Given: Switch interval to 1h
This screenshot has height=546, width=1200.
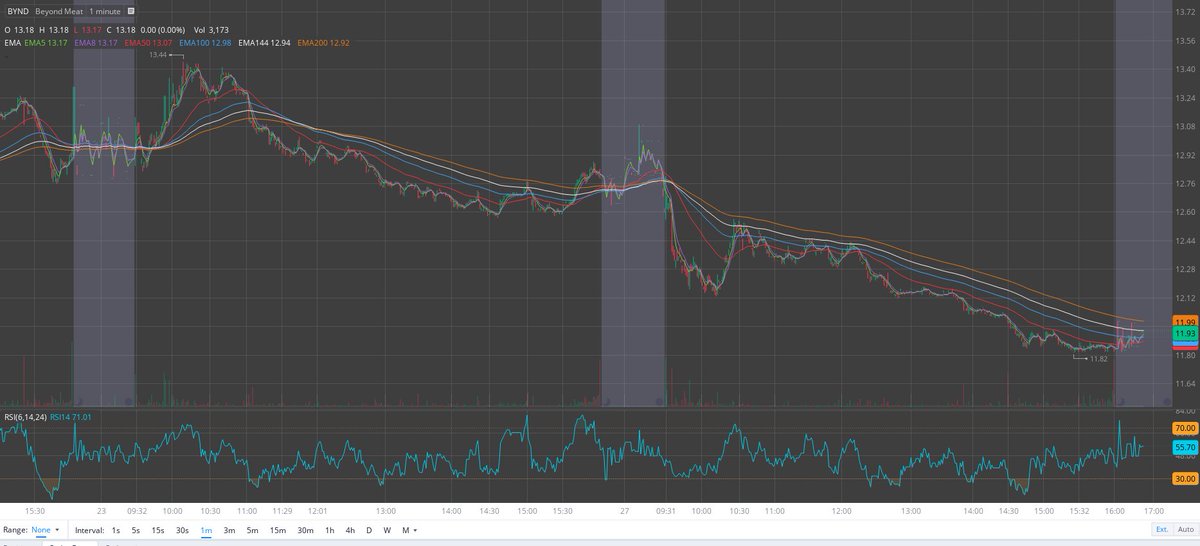Looking at the screenshot, I should [x=330, y=529].
